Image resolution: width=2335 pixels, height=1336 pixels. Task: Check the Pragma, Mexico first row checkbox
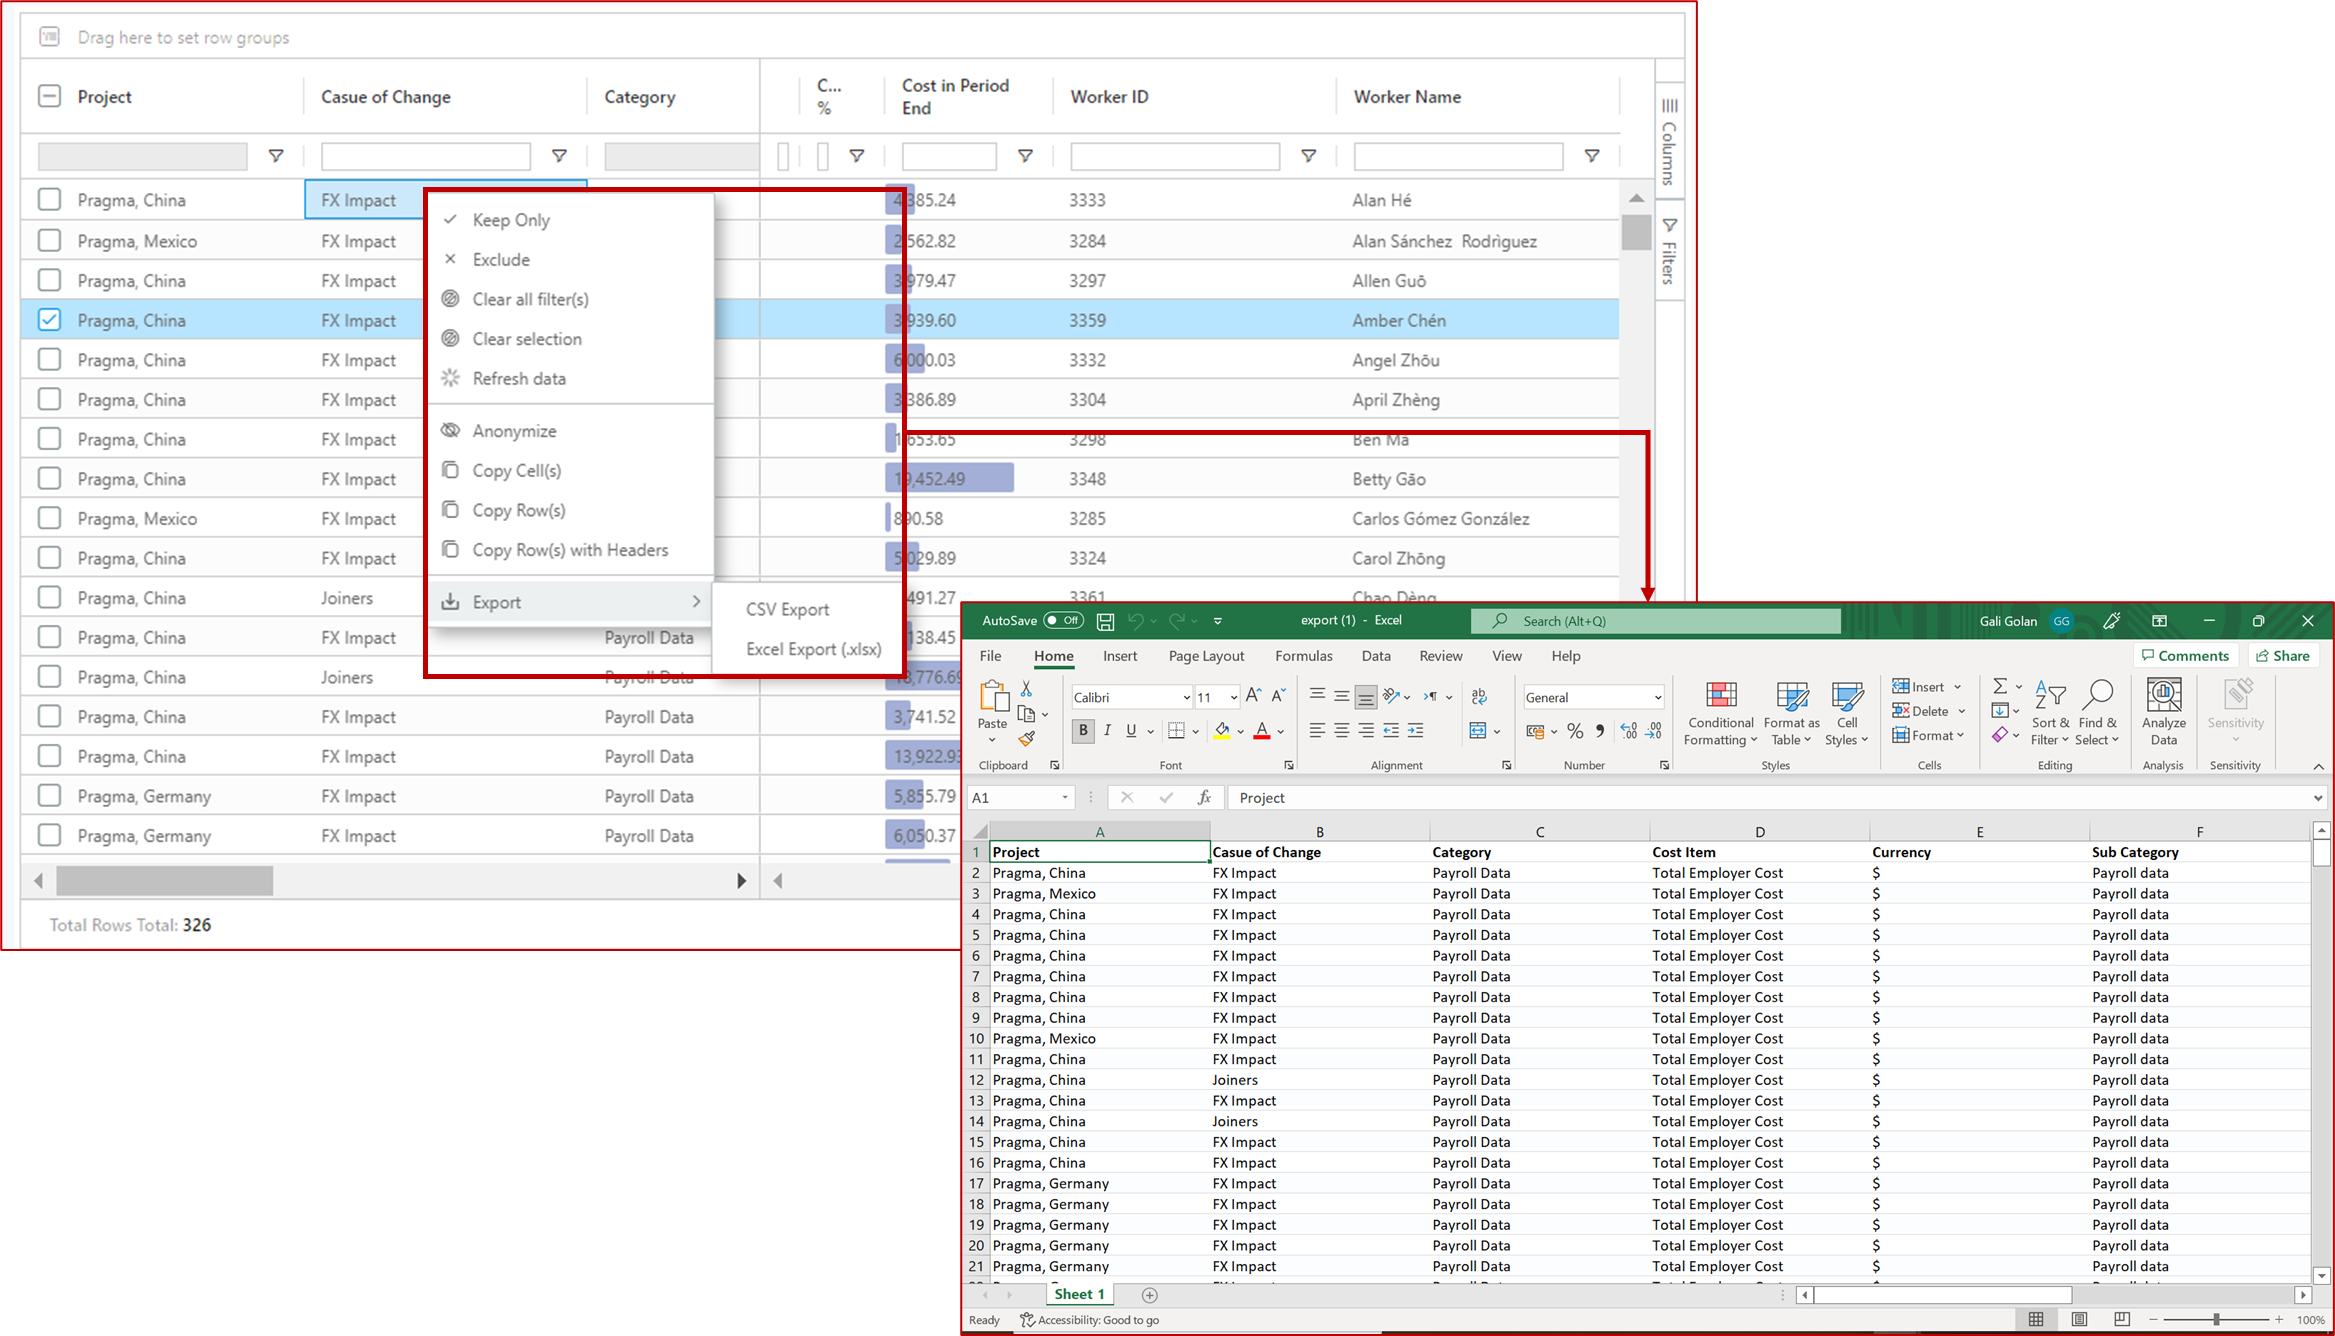(x=49, y=241)
